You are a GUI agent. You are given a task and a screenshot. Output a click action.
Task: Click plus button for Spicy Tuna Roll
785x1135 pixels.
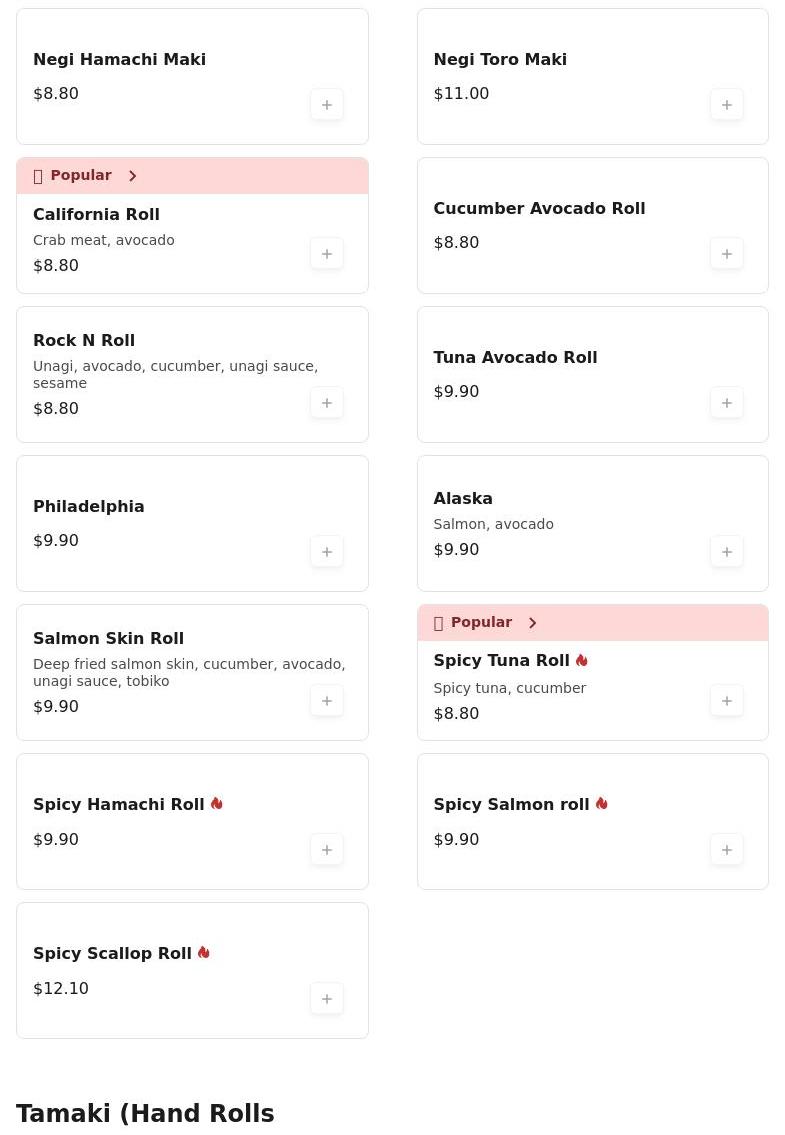coord(727,701)
